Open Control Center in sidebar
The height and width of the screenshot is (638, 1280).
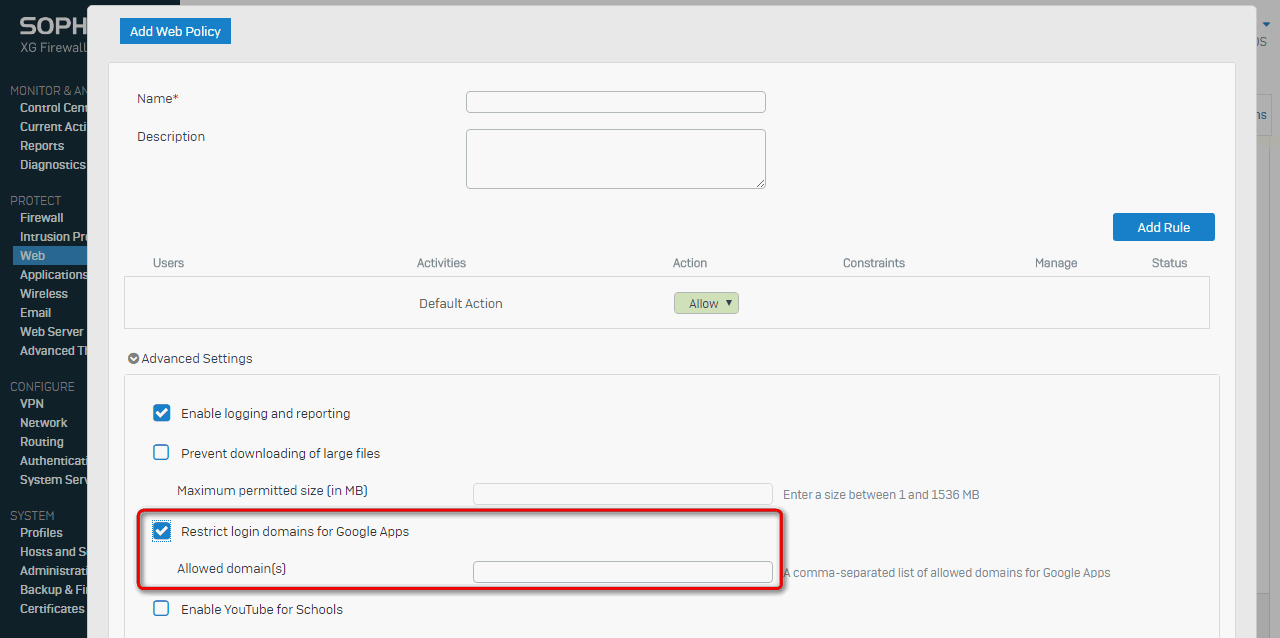pyautogui.click(x=53, y=108)
